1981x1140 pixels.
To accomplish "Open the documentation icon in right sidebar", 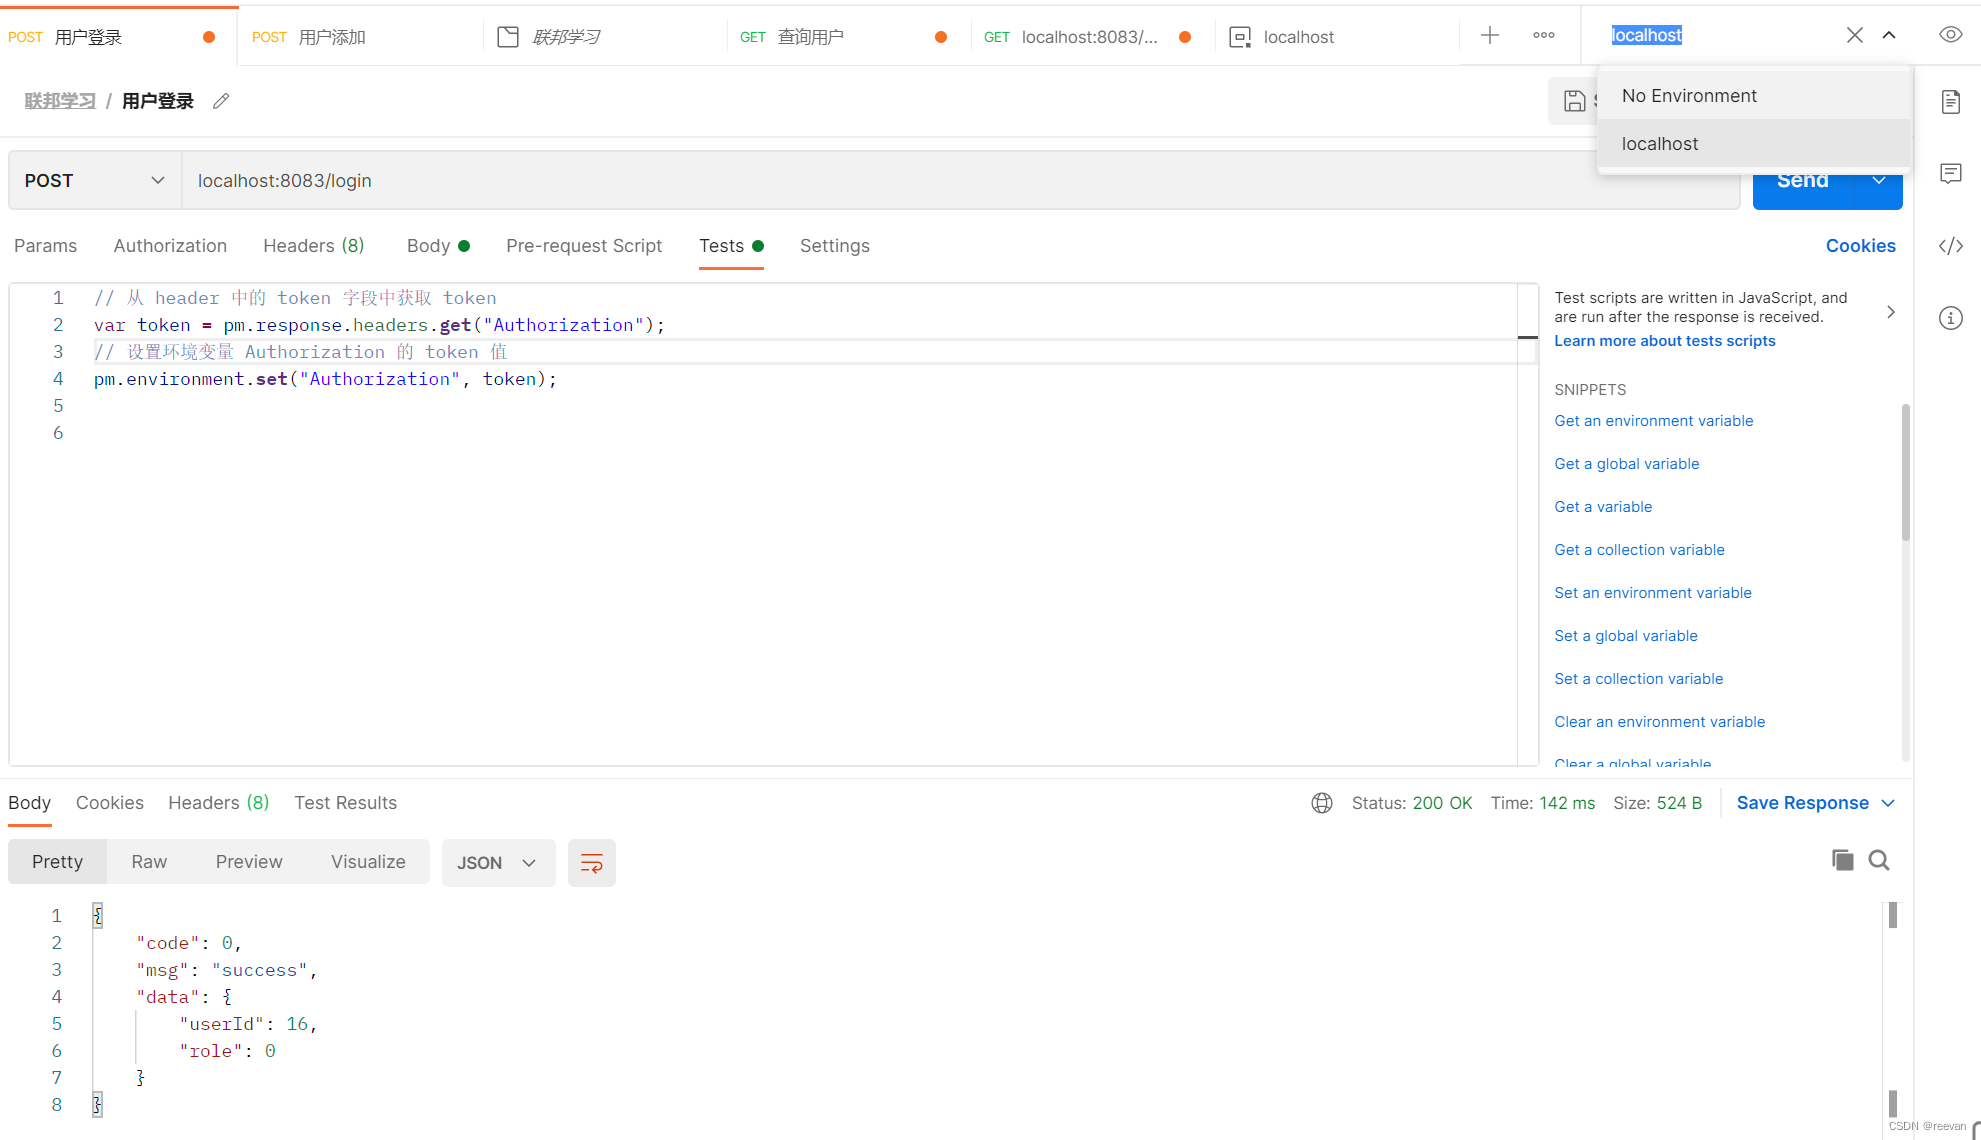I will [1950, 102].
